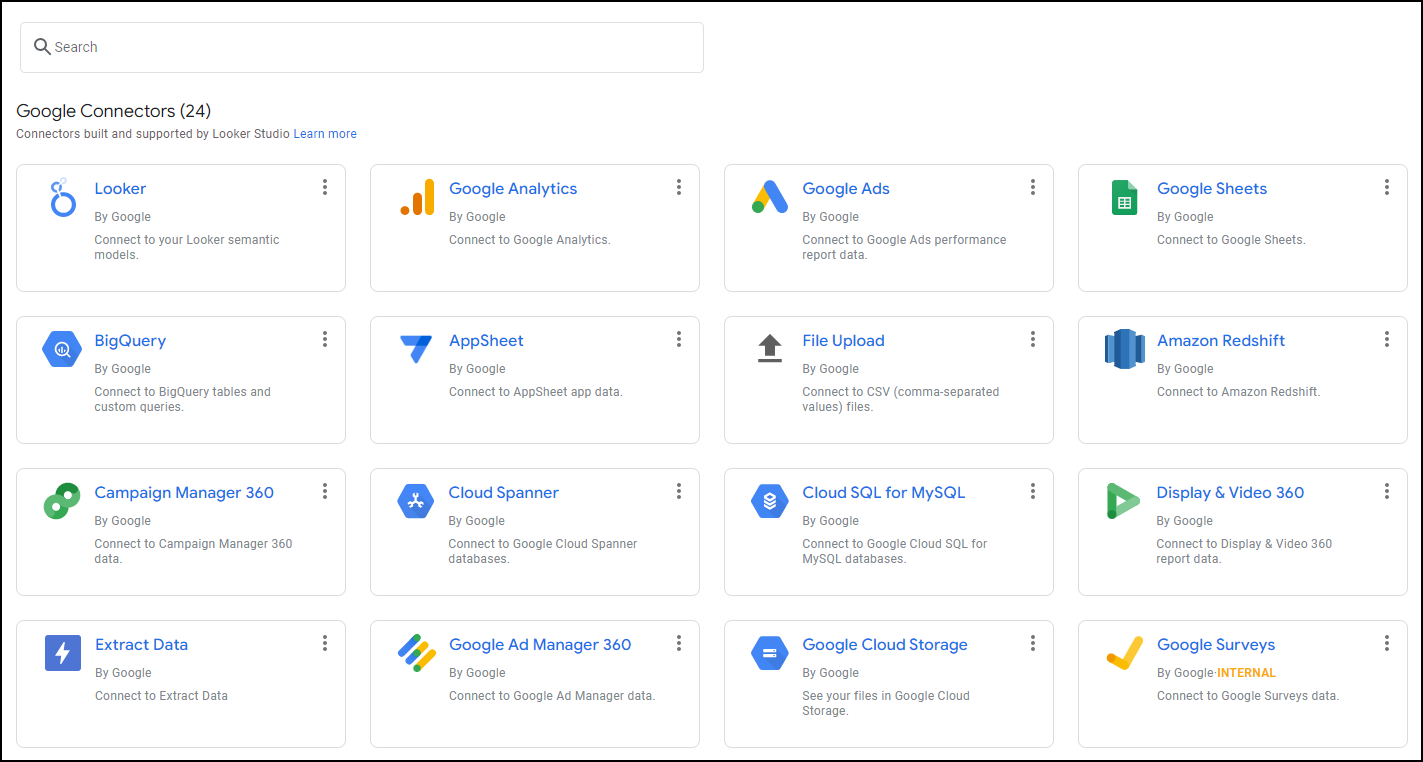Viewport: 1423px width, 762px height.
Task: Click the Google Ad Manager 360 icon
Action: [x=416, y=653]
